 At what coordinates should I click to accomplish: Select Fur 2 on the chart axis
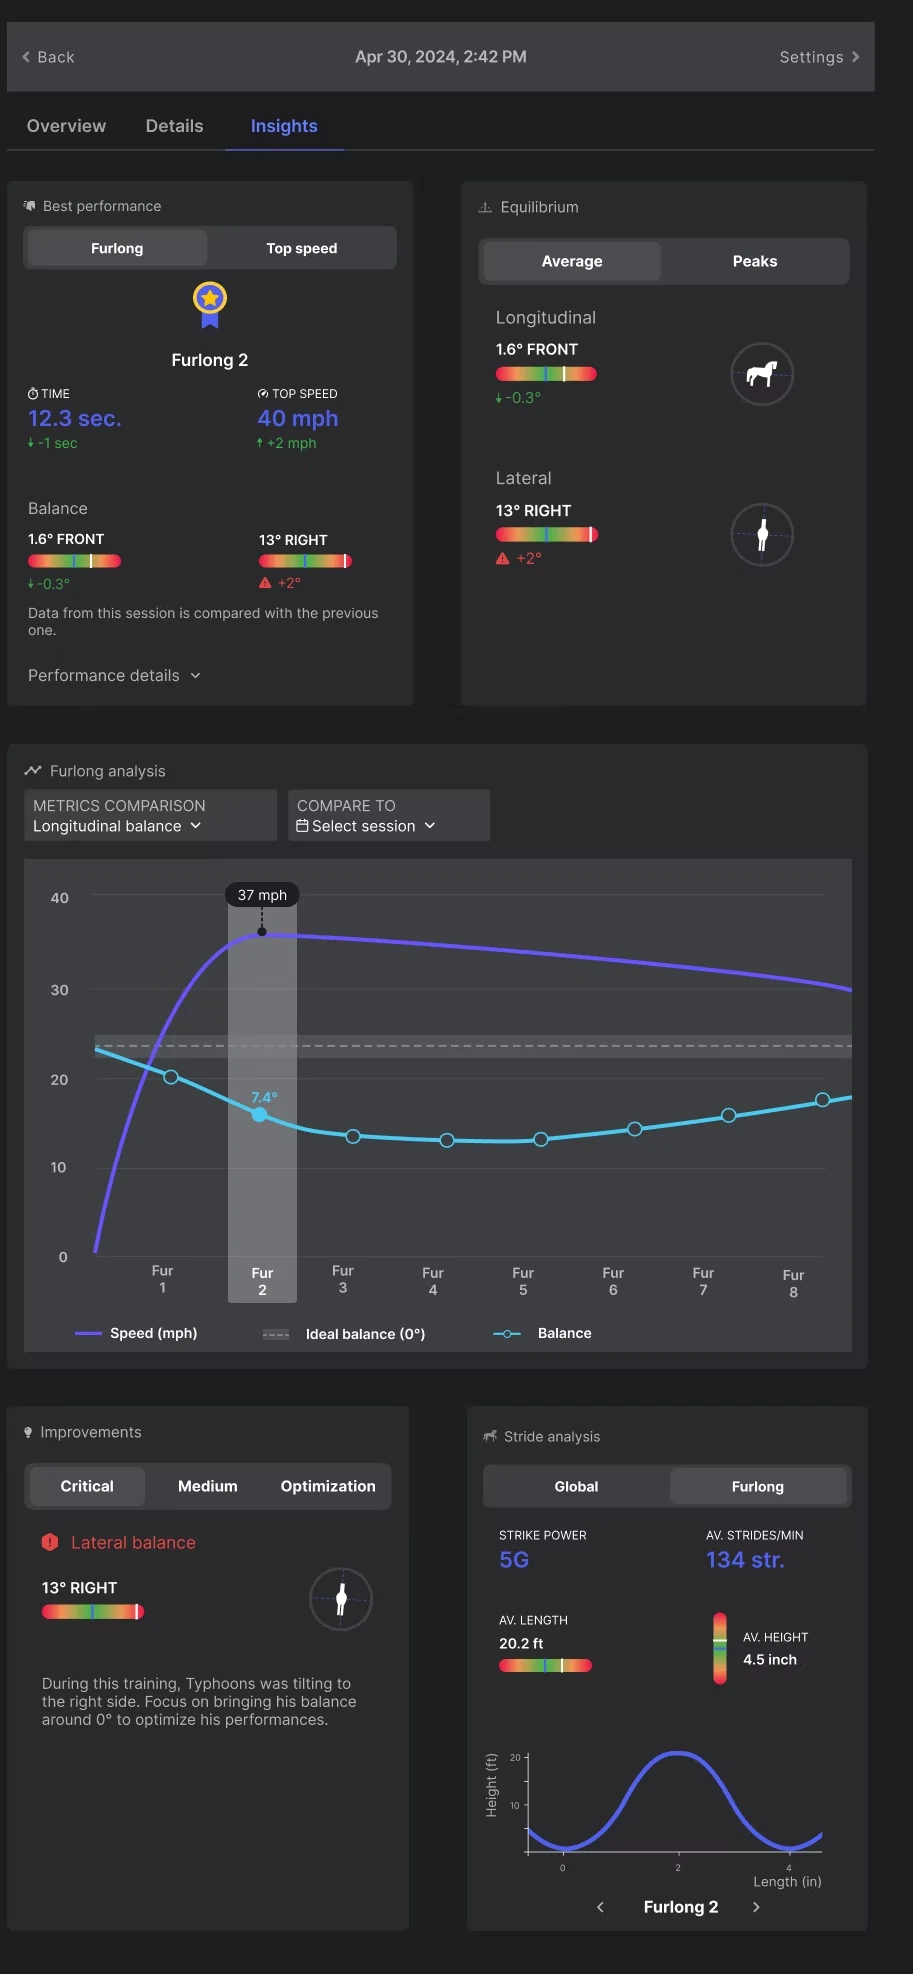(x=262, y=1281)
